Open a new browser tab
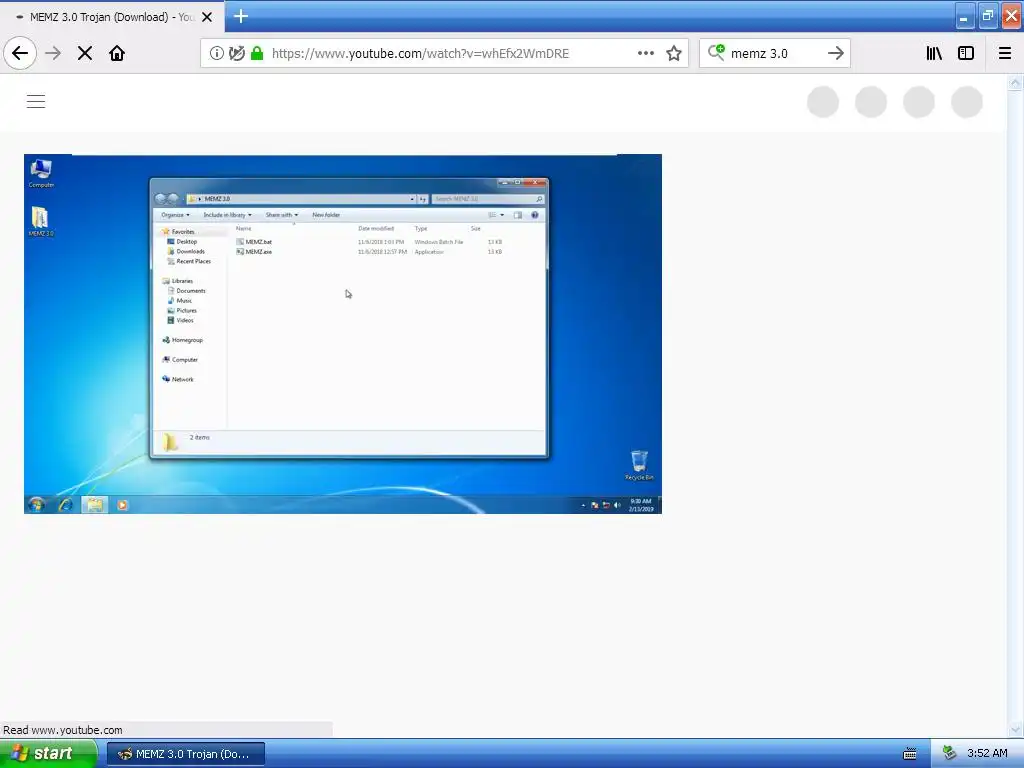The width and height of the screenshot is (1024, 768). pos(240,16)
